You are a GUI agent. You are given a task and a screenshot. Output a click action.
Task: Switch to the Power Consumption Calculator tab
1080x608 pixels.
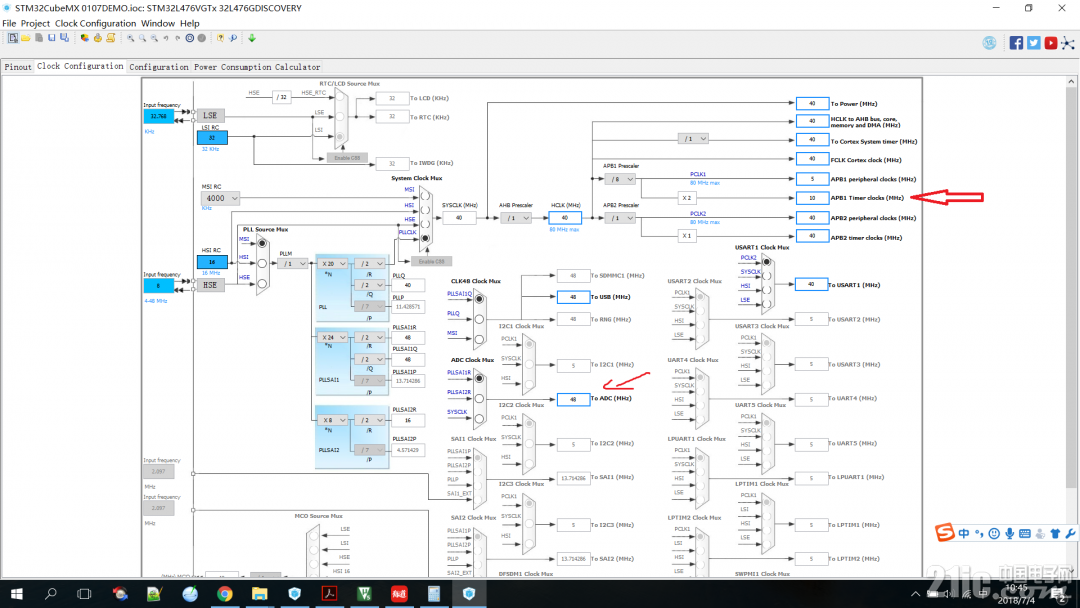tap(257, 67)
